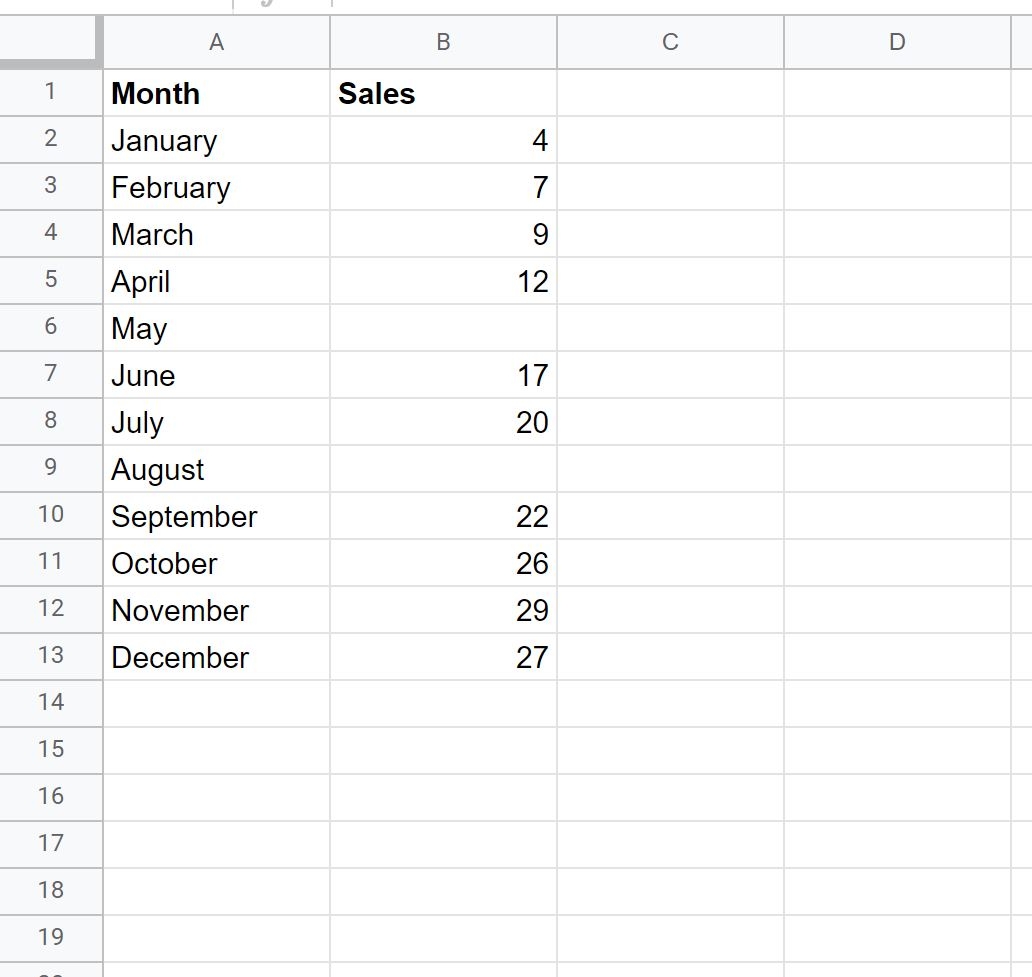Image resolution: width=1032 pixels, height=977 pixels.
Task: Select row 1 header
Action: pos(50,93)
